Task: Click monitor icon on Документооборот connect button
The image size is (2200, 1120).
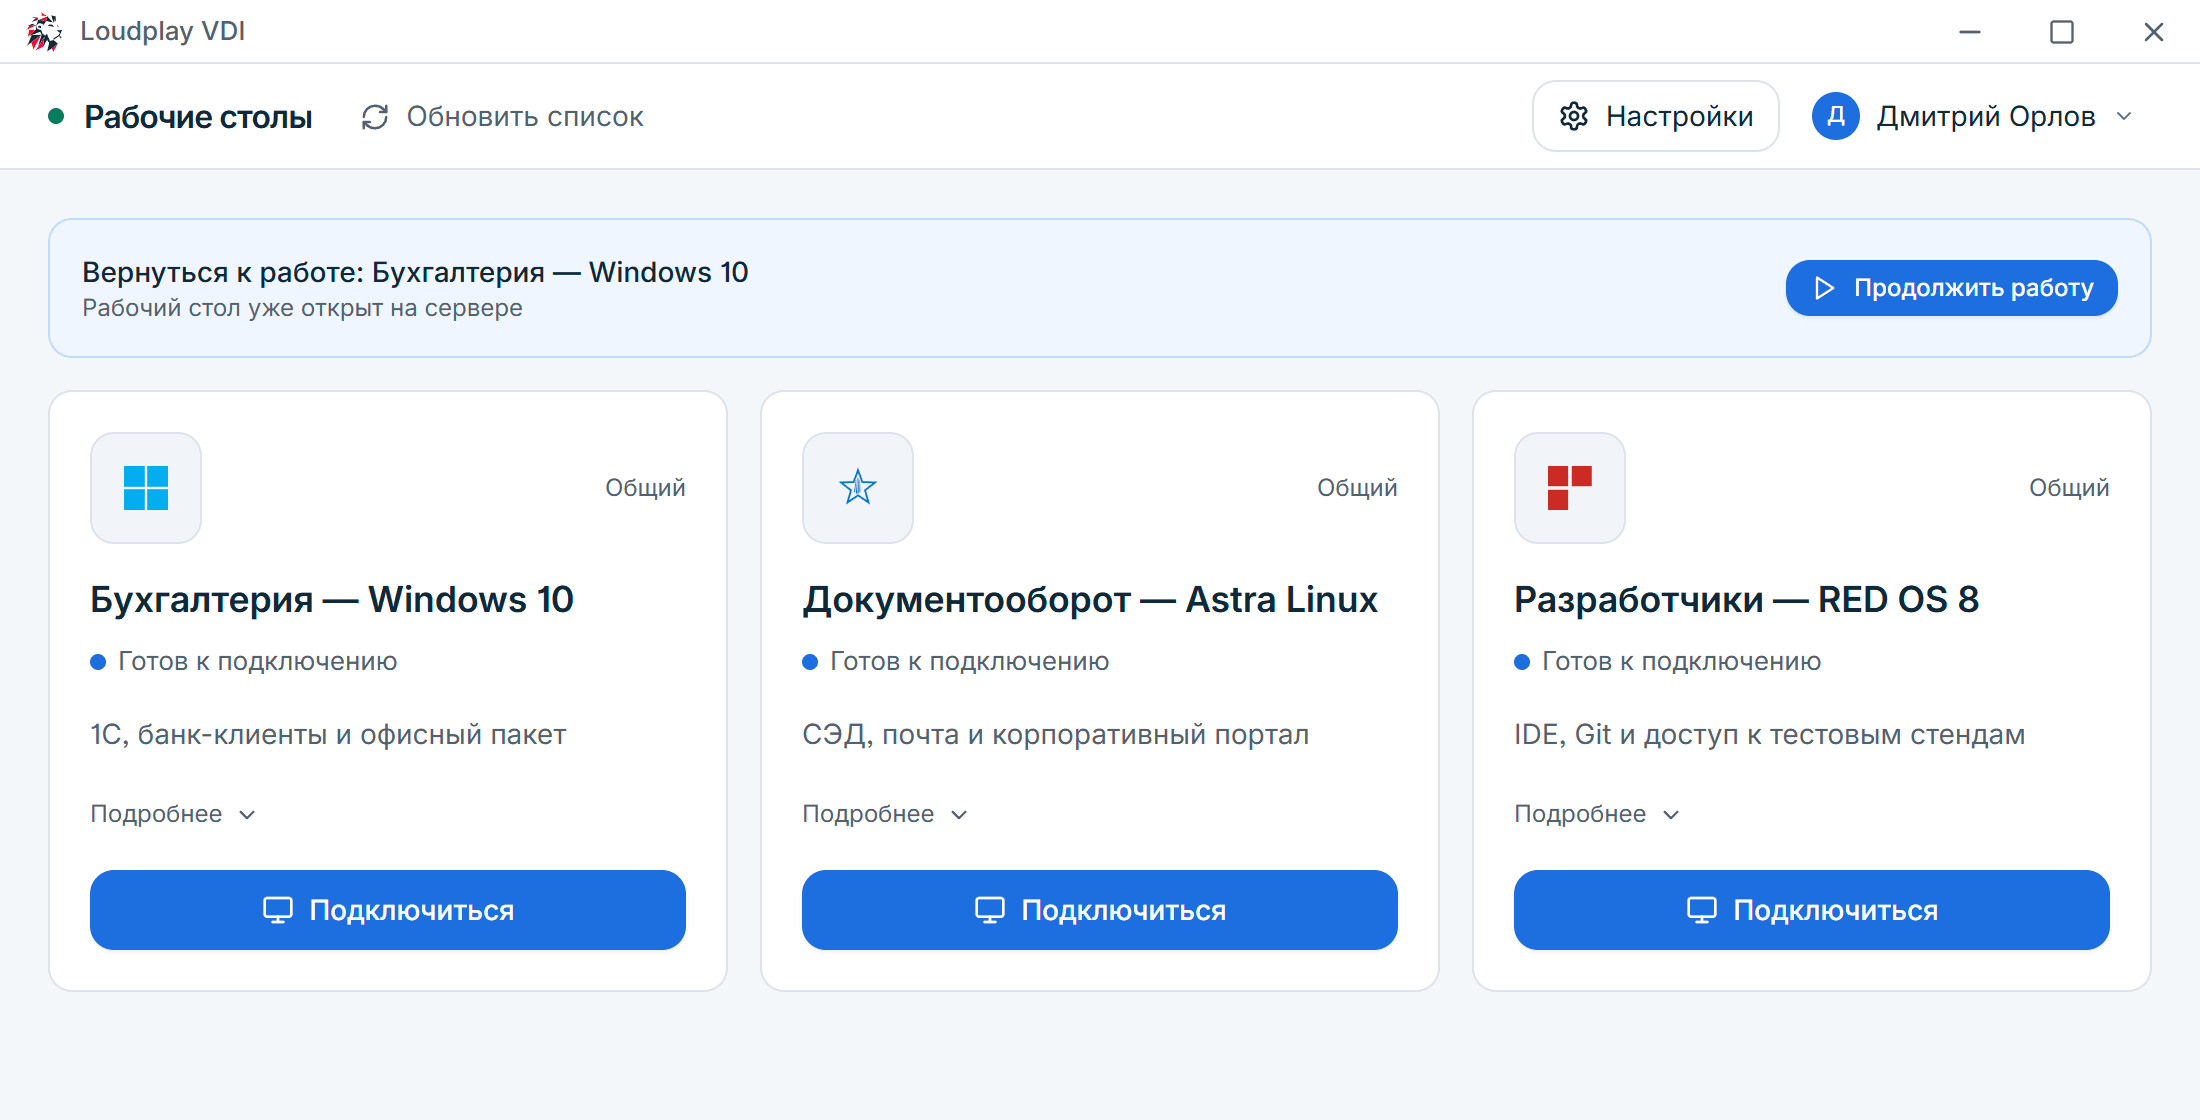Action: point(990,910)
